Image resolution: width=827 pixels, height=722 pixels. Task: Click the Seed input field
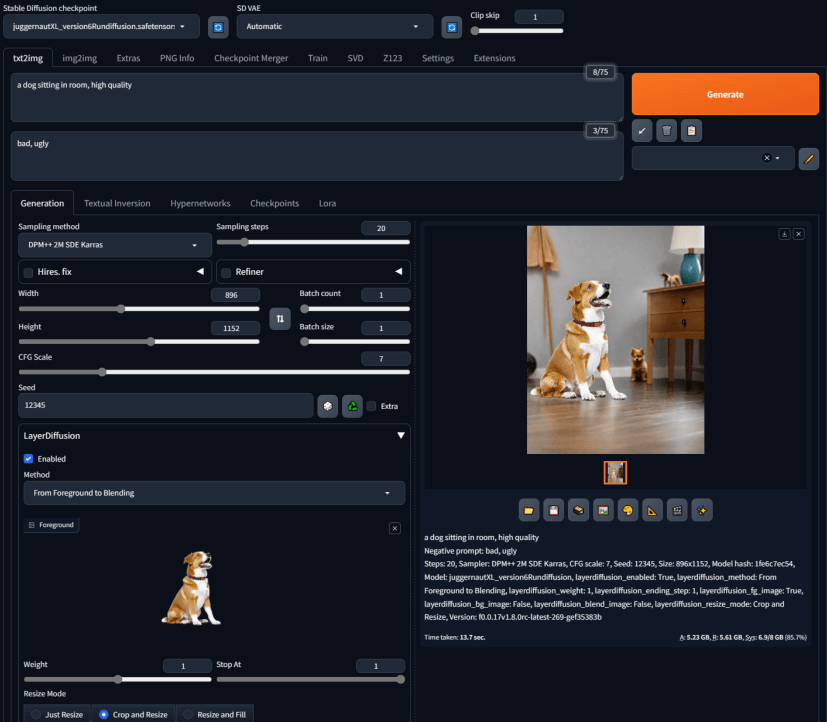166,406
